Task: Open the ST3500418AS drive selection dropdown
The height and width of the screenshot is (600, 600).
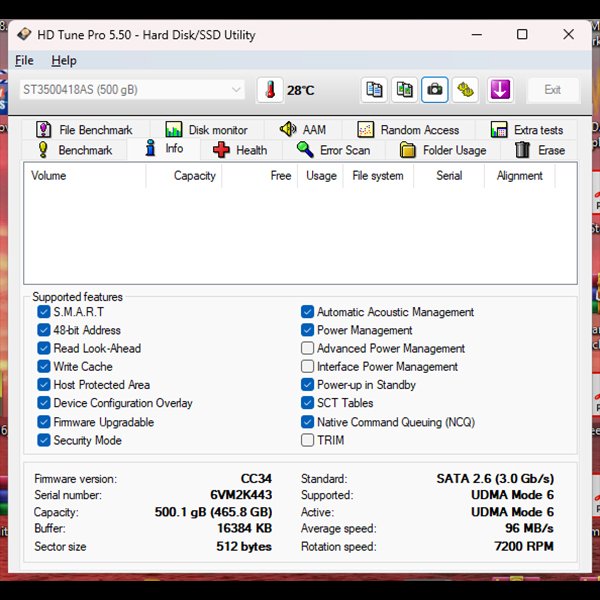Action: point(132,90)
